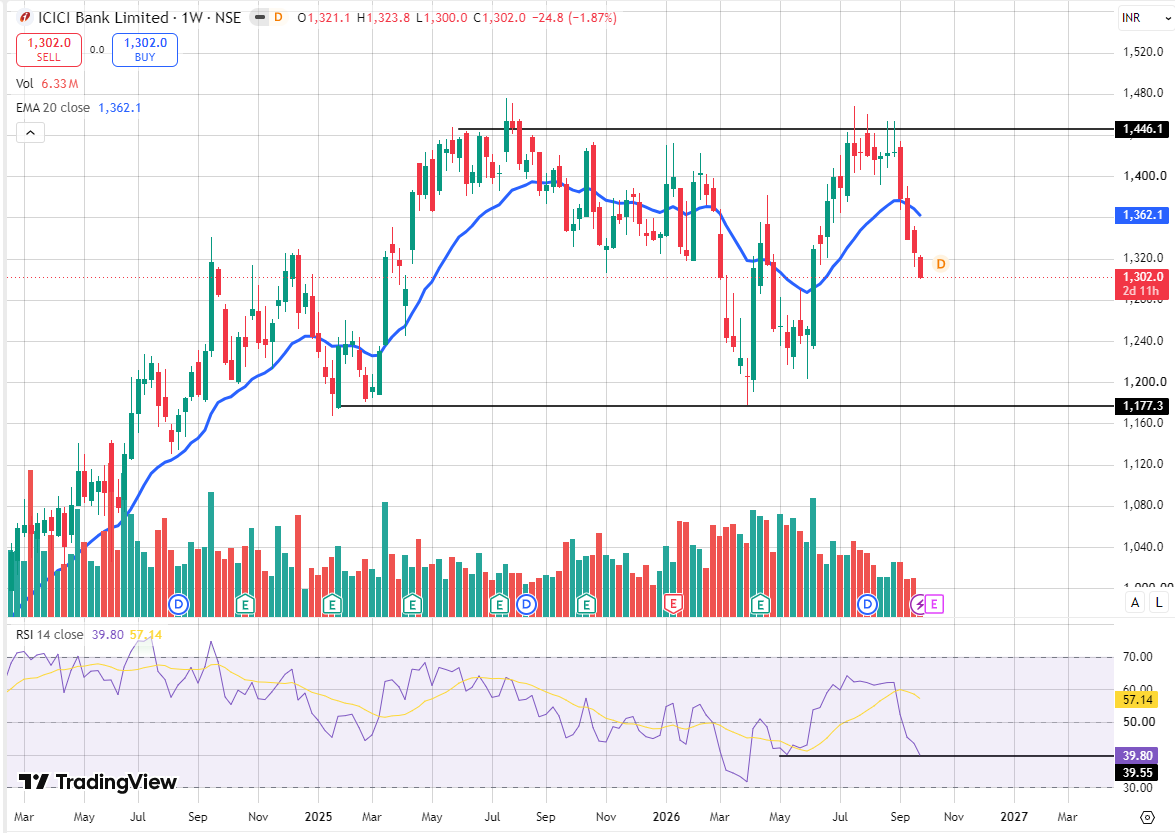This screenshot has width=1175, height=833.
Task: Open the green earnings marker for October 2025
Action: coord(586,604)
